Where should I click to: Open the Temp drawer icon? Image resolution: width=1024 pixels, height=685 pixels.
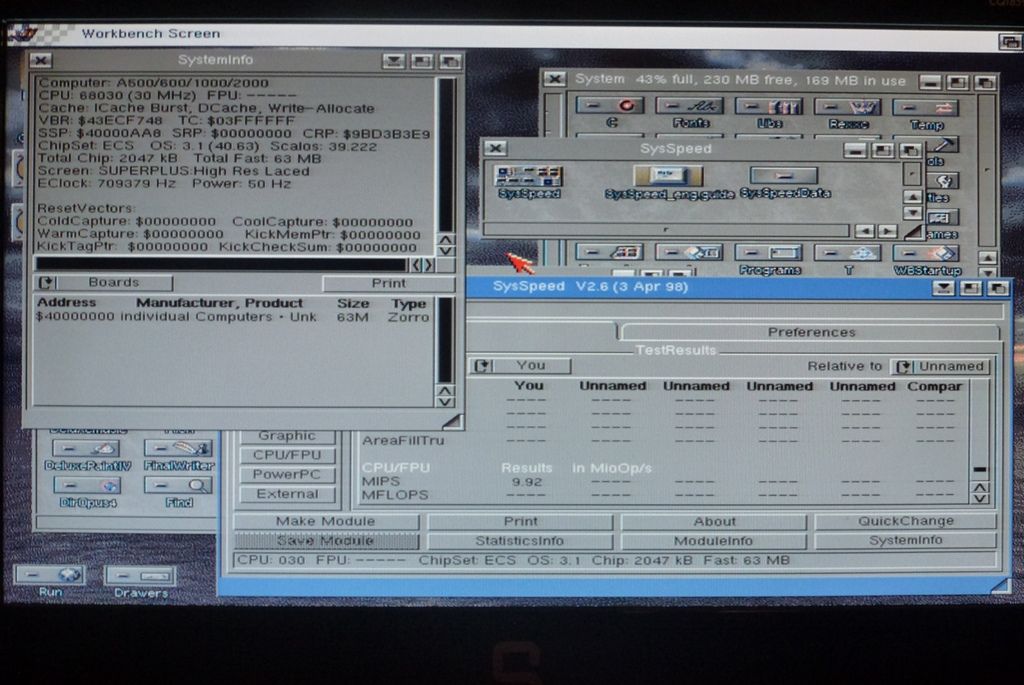[926, 108]
